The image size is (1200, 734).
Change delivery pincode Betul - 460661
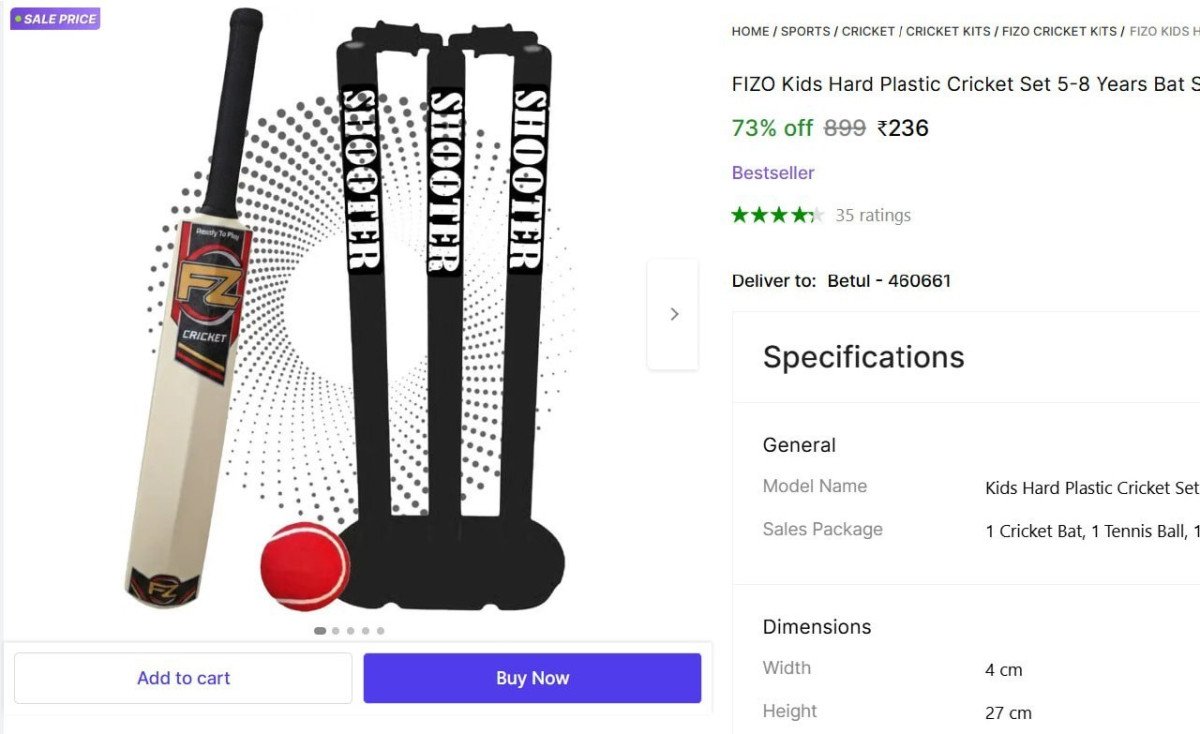(x=889, y=281)
